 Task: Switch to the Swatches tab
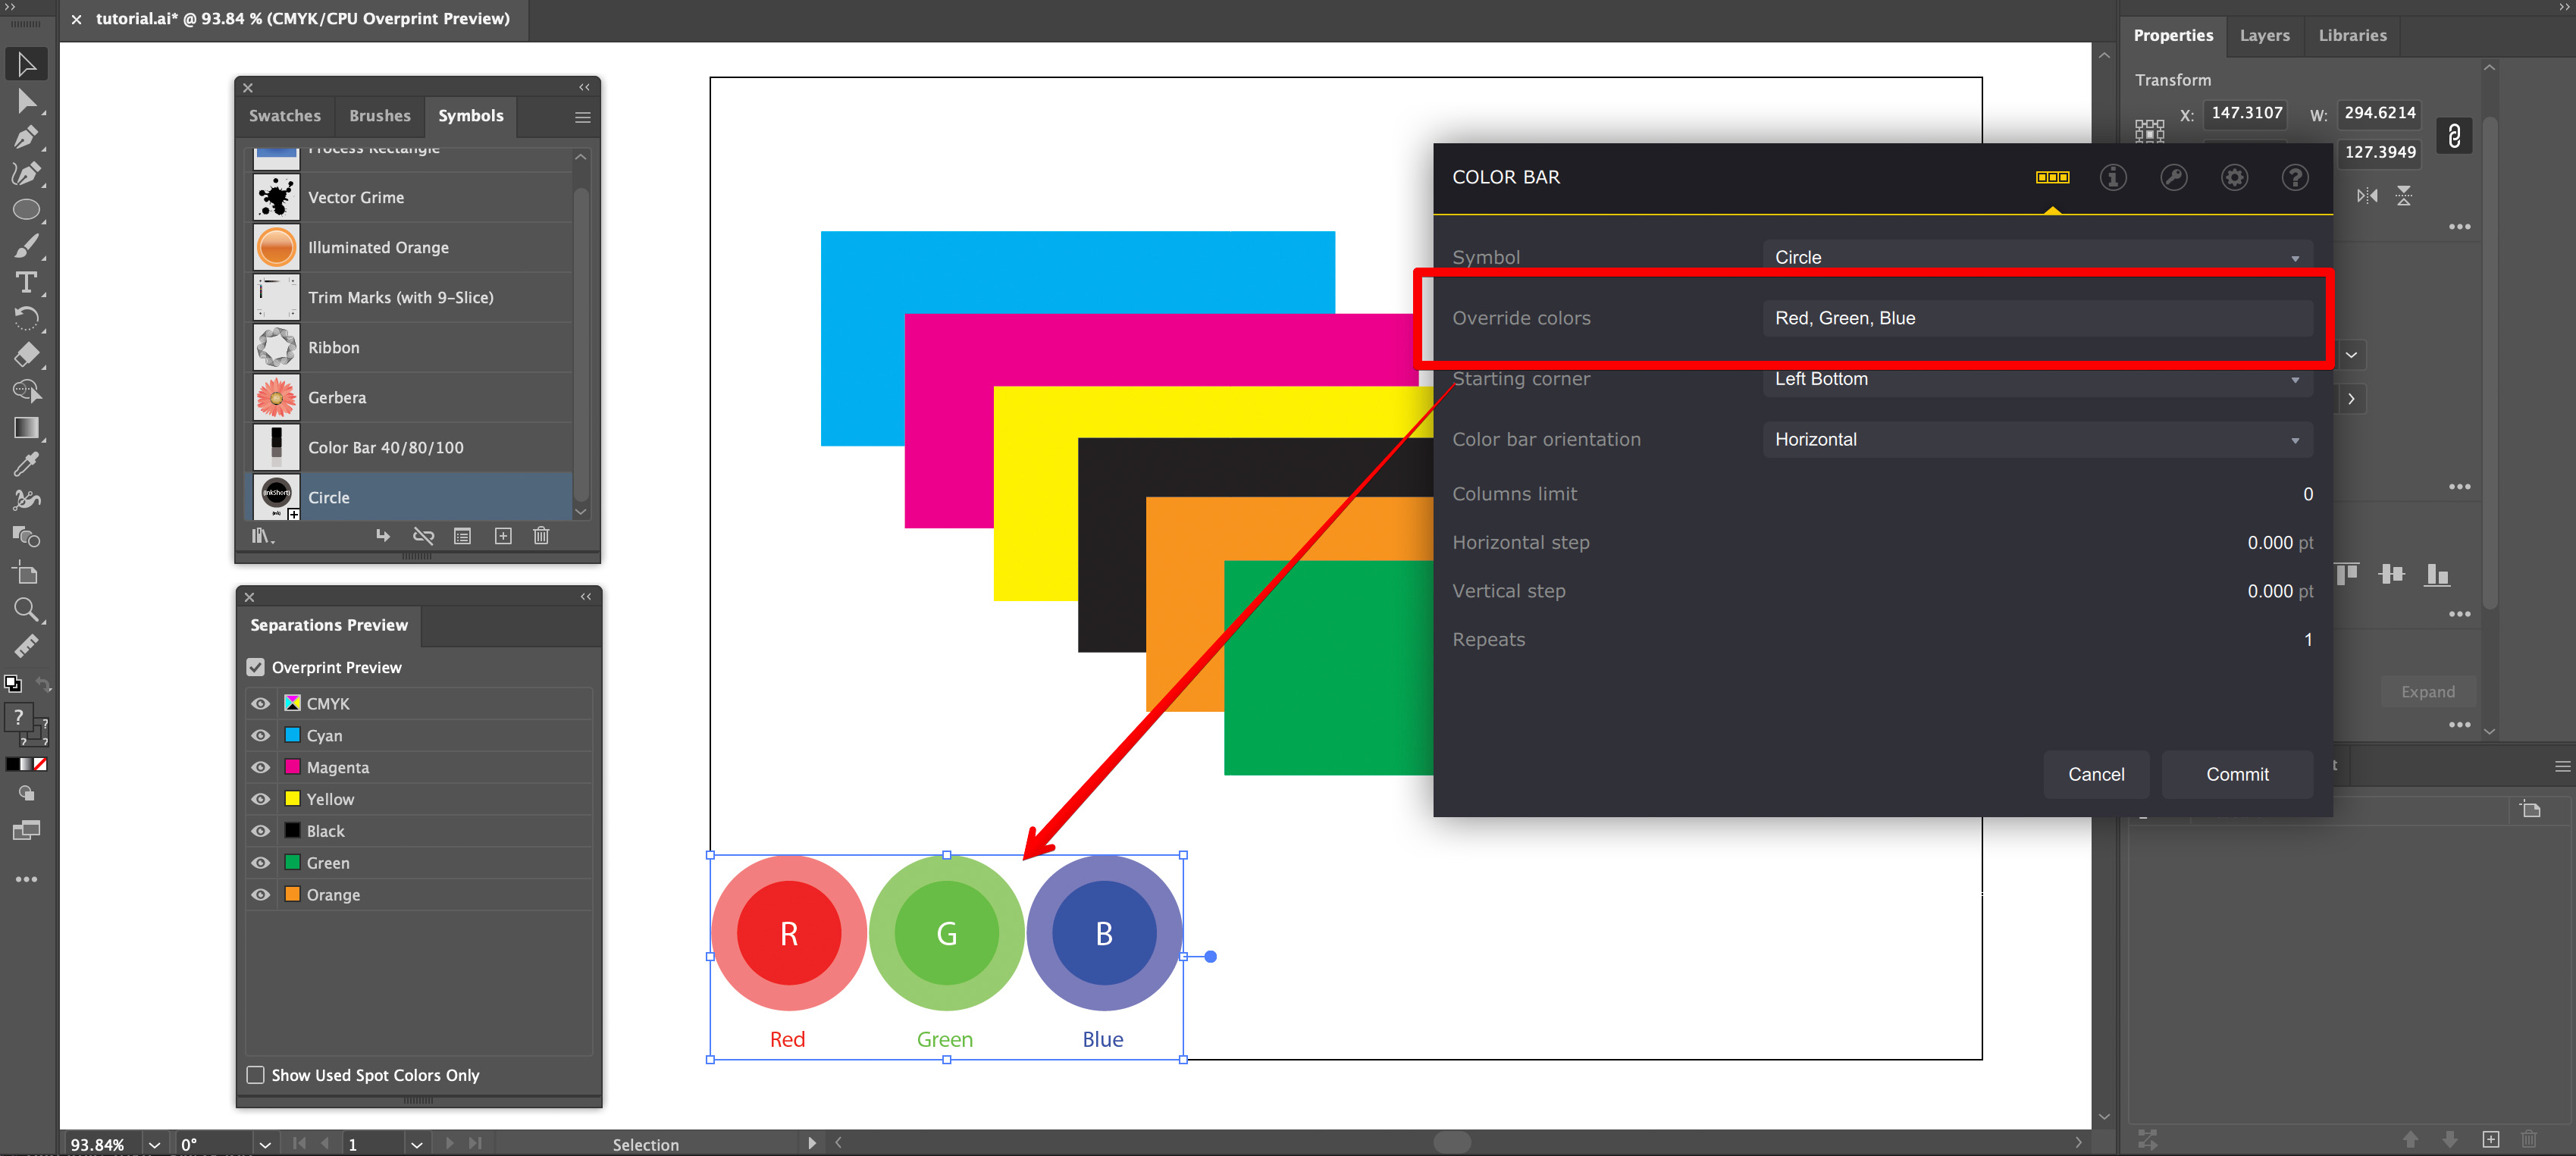(x=285, y=116)
